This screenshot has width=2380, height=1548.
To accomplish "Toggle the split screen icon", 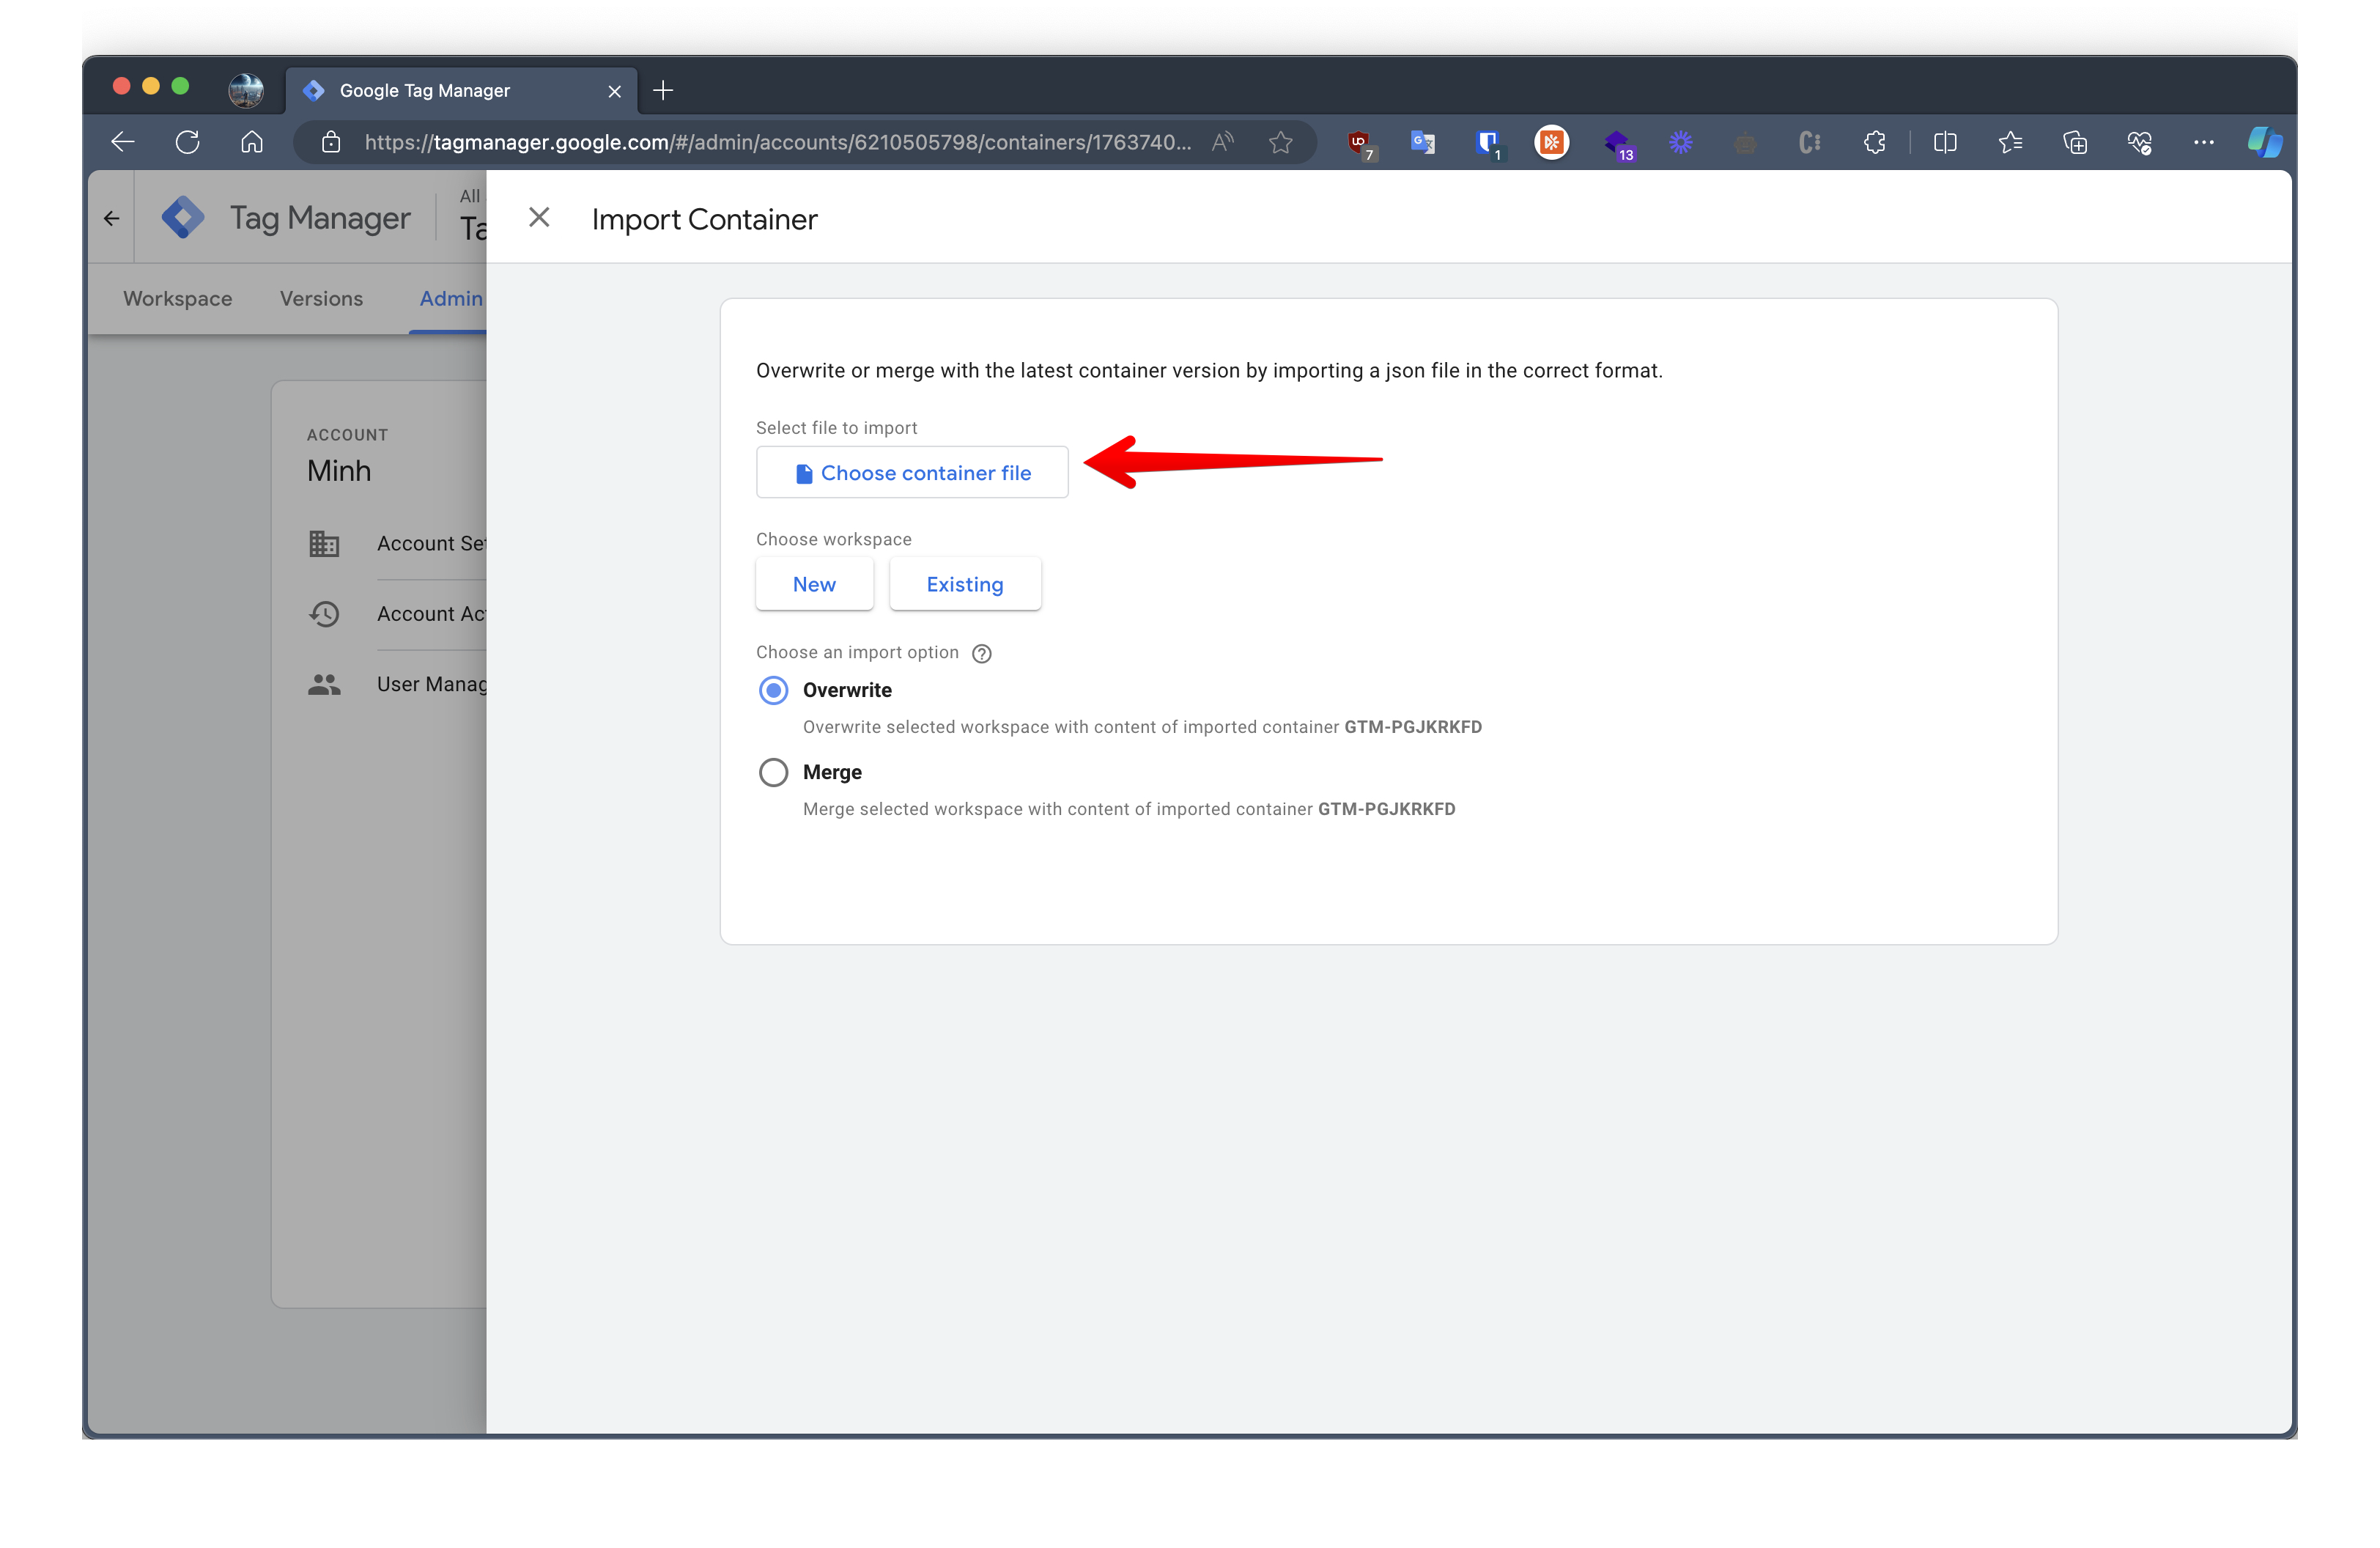I will click(x=1945, y=143).
